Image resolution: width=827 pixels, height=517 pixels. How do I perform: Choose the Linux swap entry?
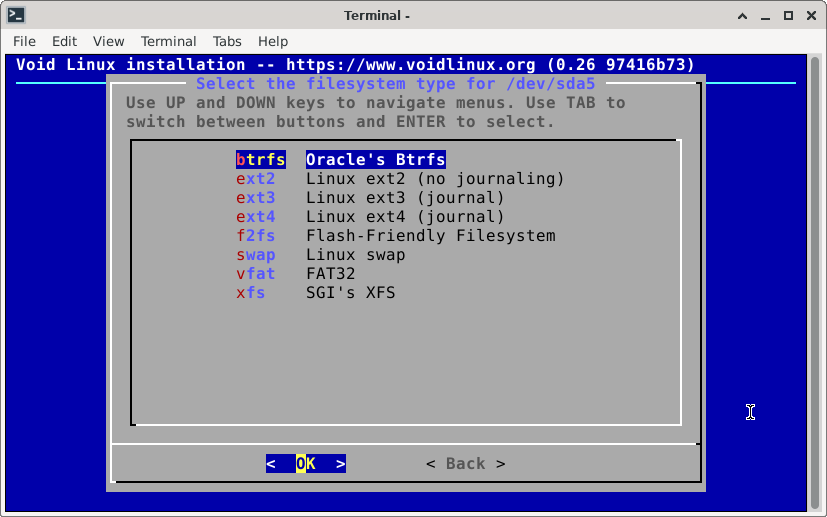tap(320, 255)
